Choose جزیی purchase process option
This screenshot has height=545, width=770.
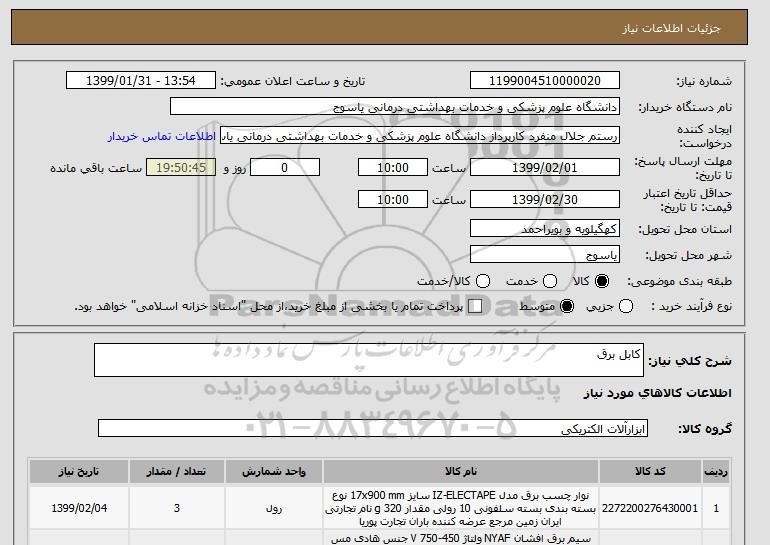point(626,306)
